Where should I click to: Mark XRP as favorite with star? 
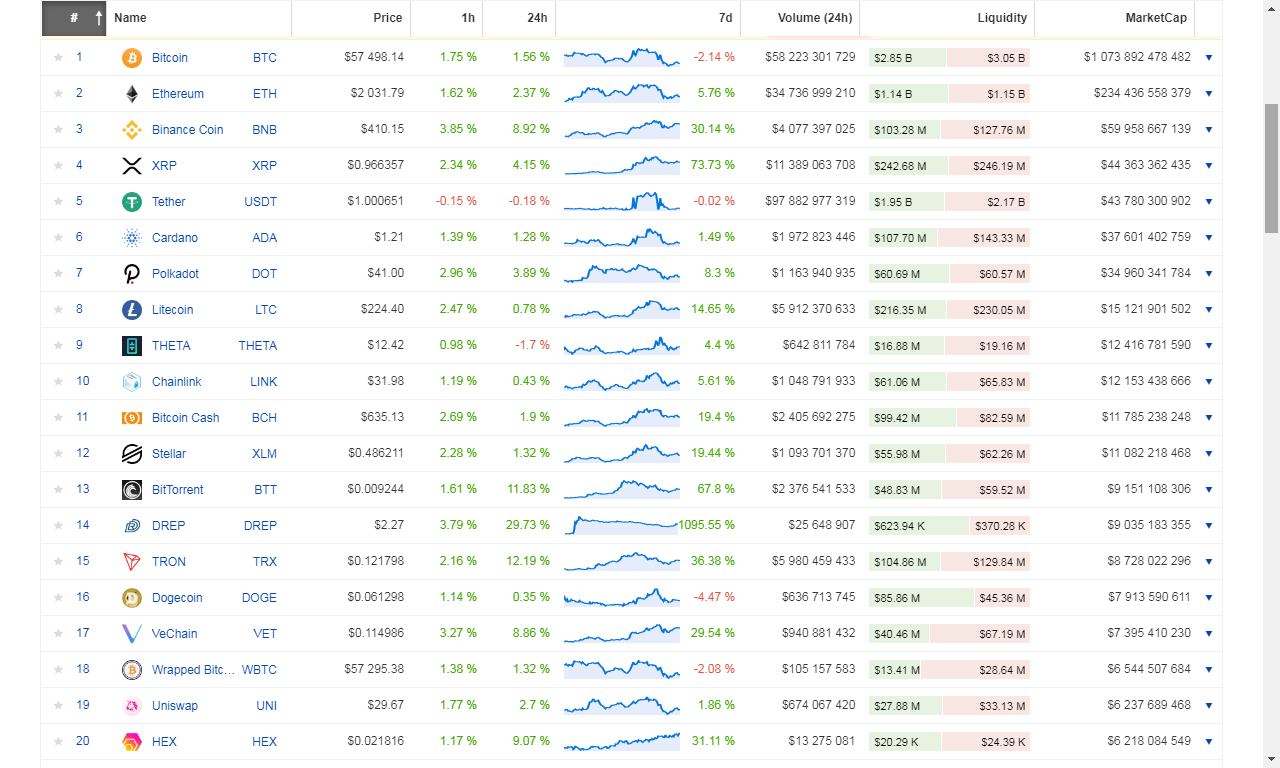58,166
